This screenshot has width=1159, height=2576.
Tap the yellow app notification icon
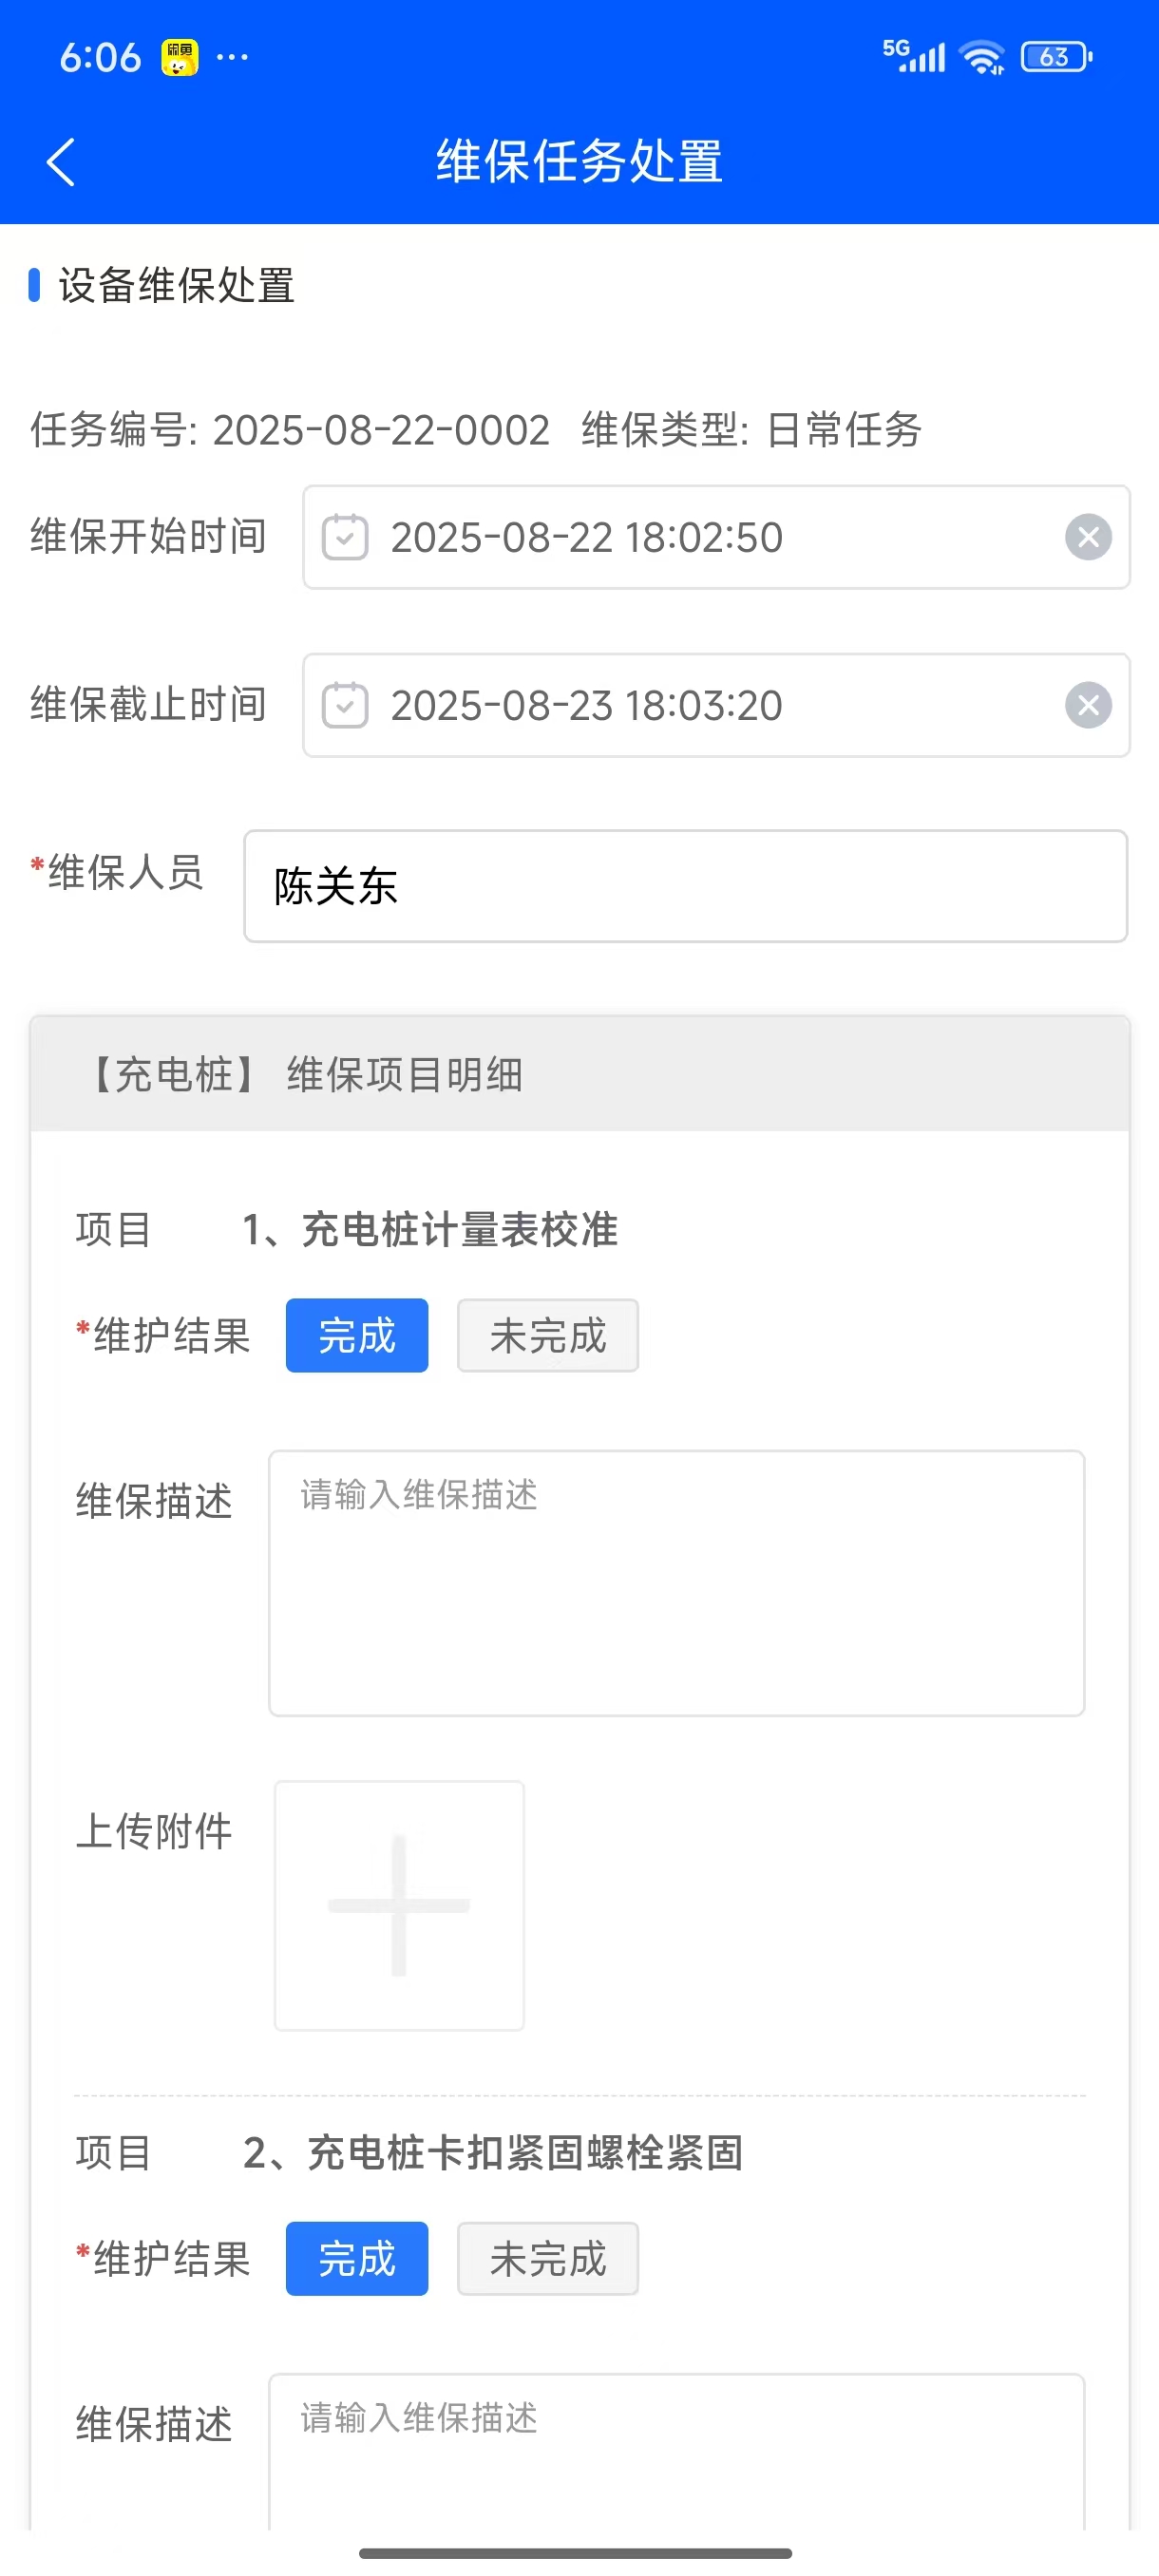180,58
